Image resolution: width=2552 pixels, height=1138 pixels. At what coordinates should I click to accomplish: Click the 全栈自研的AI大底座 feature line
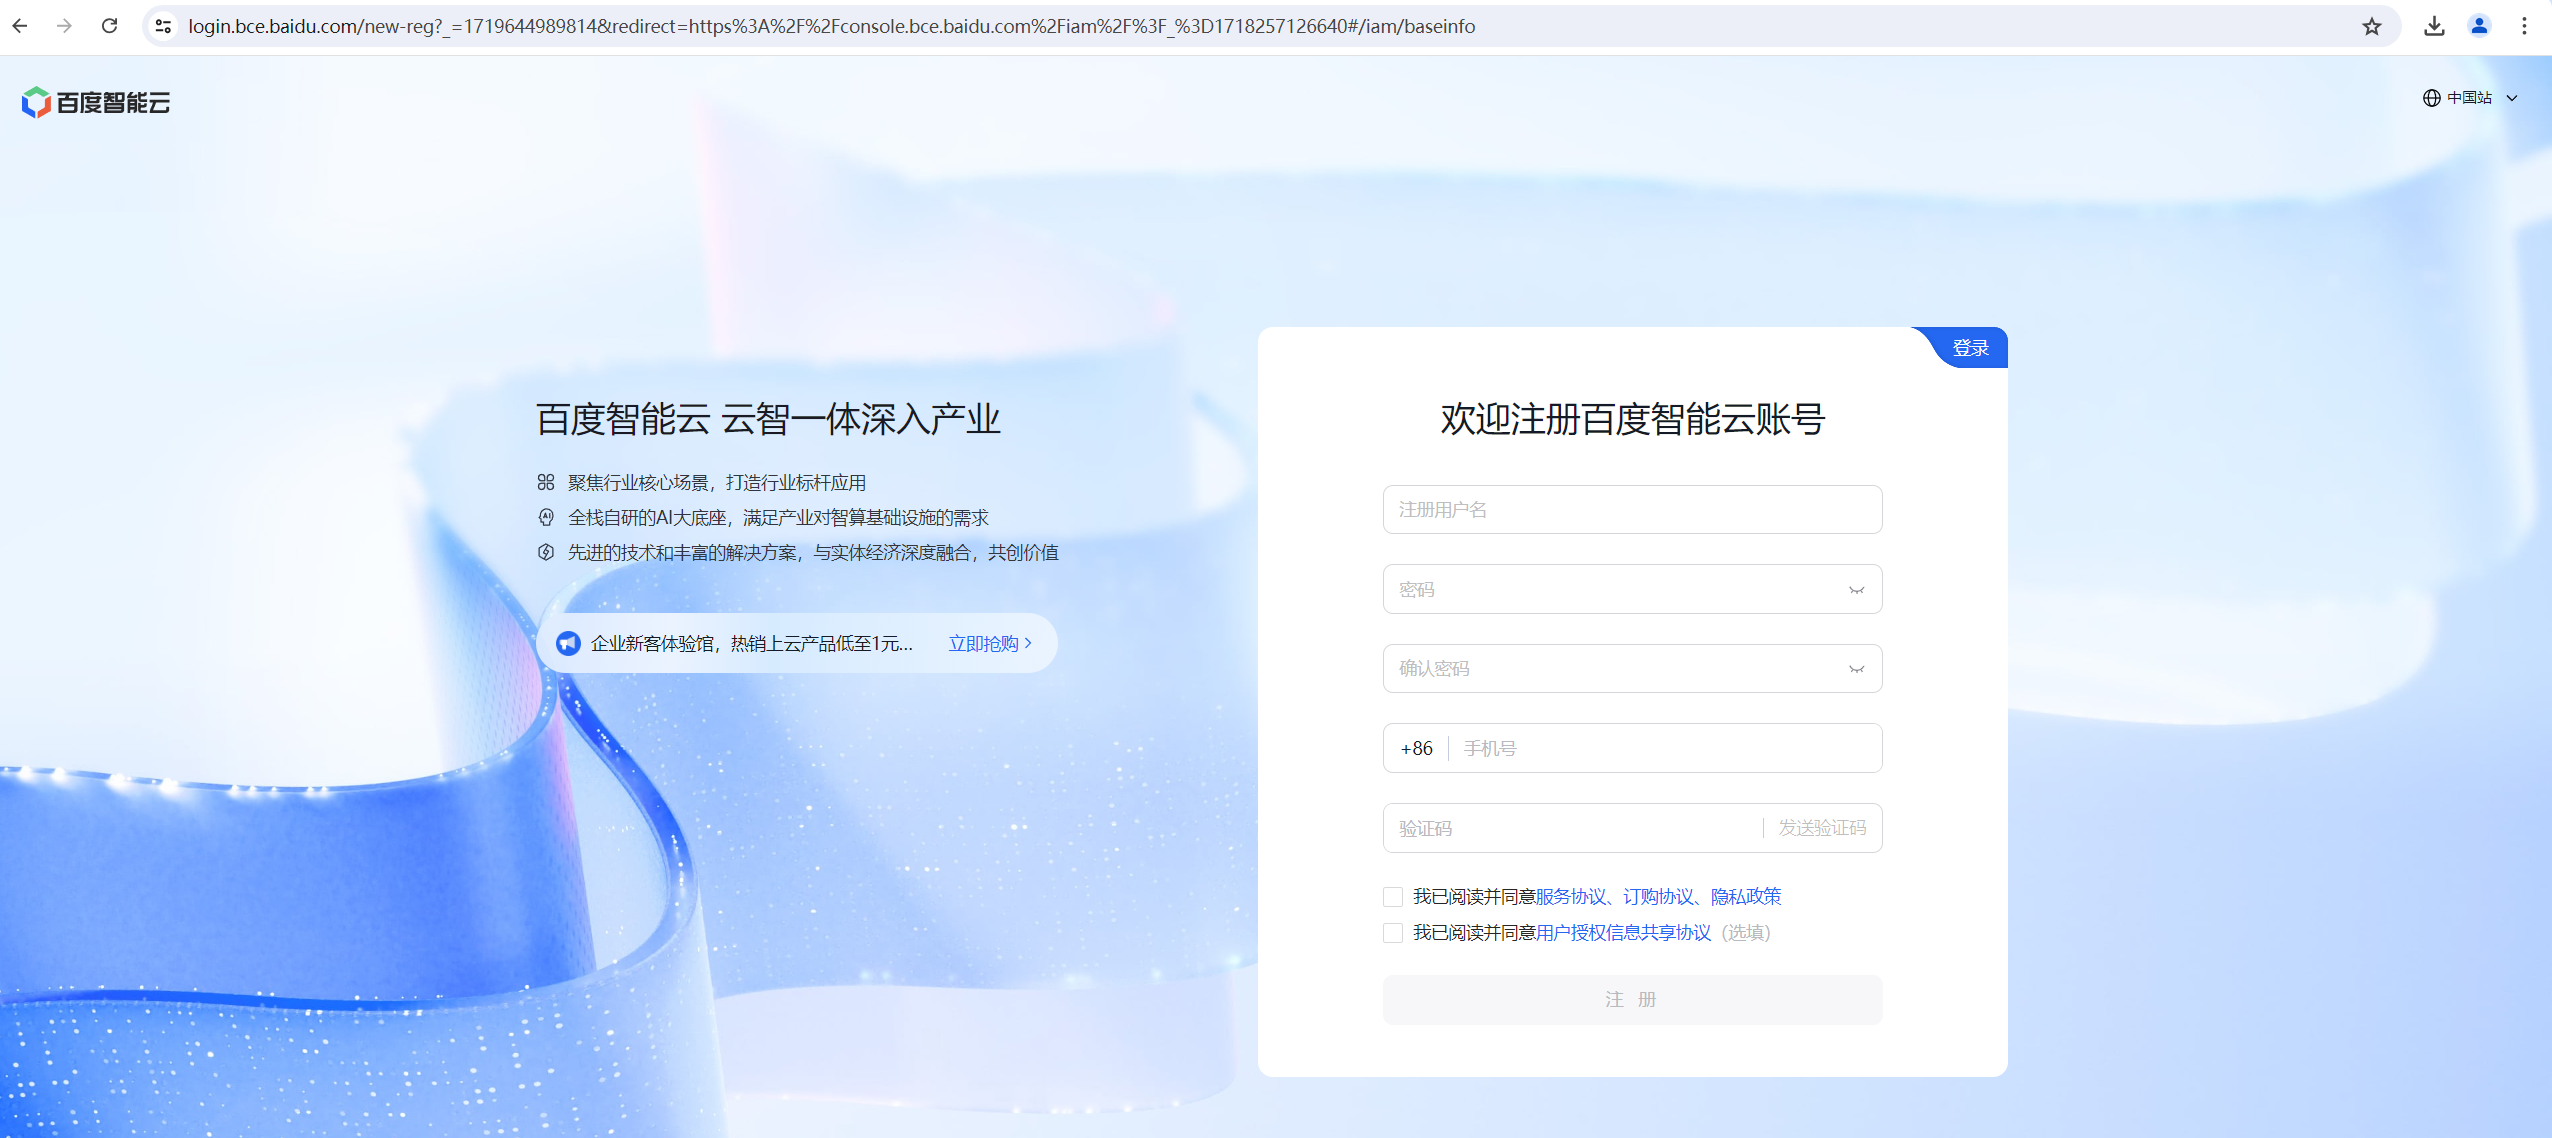tap(778, 518)
